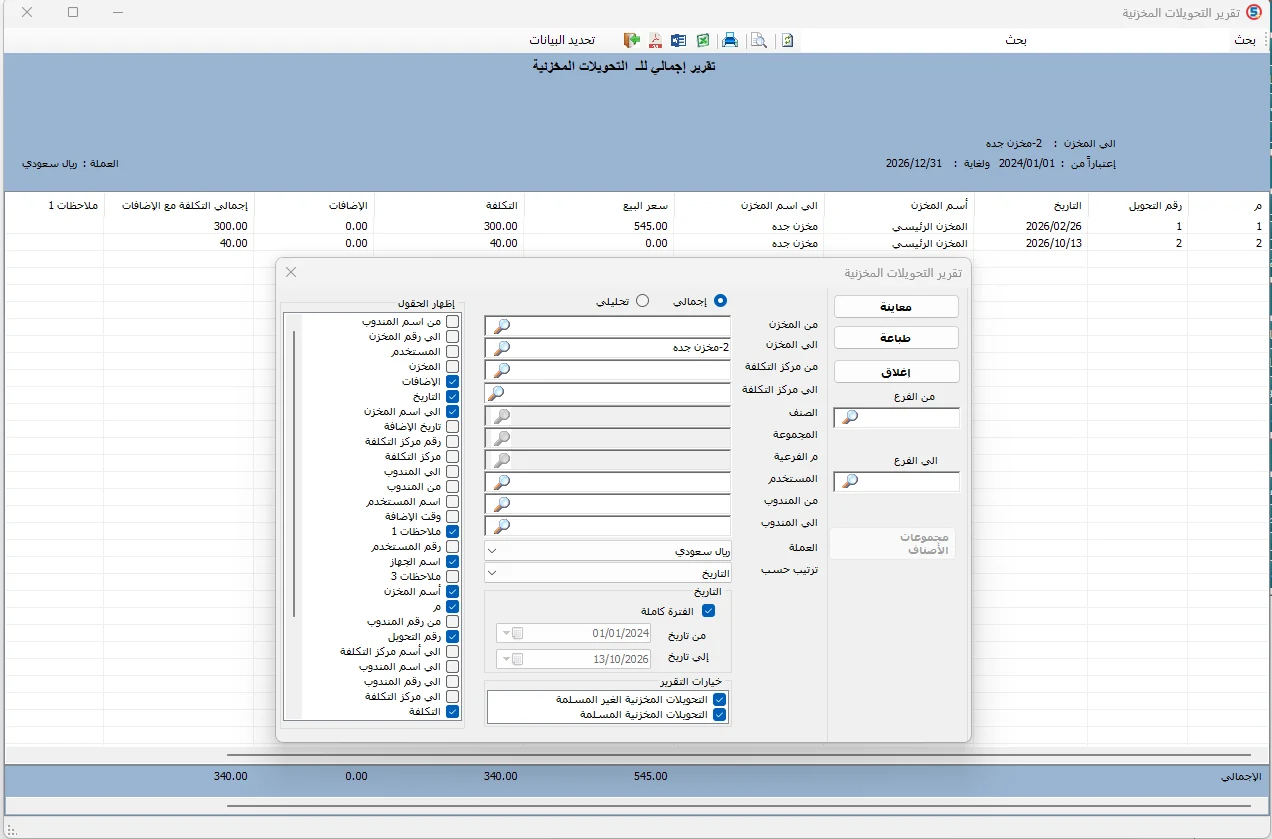This screenshot has width=1272, height=839.
Task: Click the exit door icon in toolbar
Action: (631, 40)
